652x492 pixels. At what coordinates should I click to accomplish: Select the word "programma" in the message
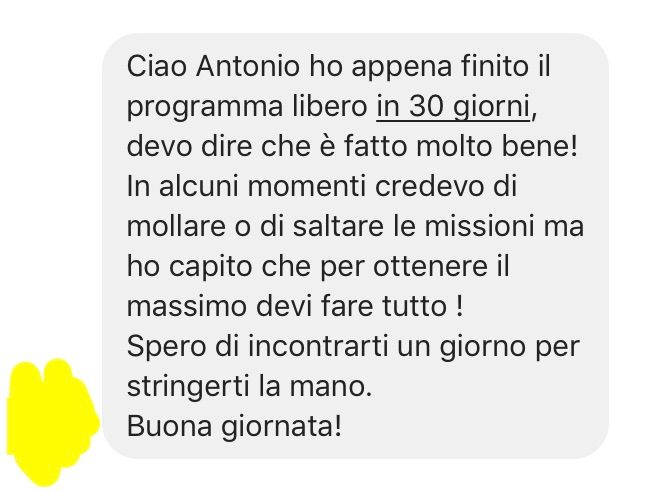[x=205, y=108]
